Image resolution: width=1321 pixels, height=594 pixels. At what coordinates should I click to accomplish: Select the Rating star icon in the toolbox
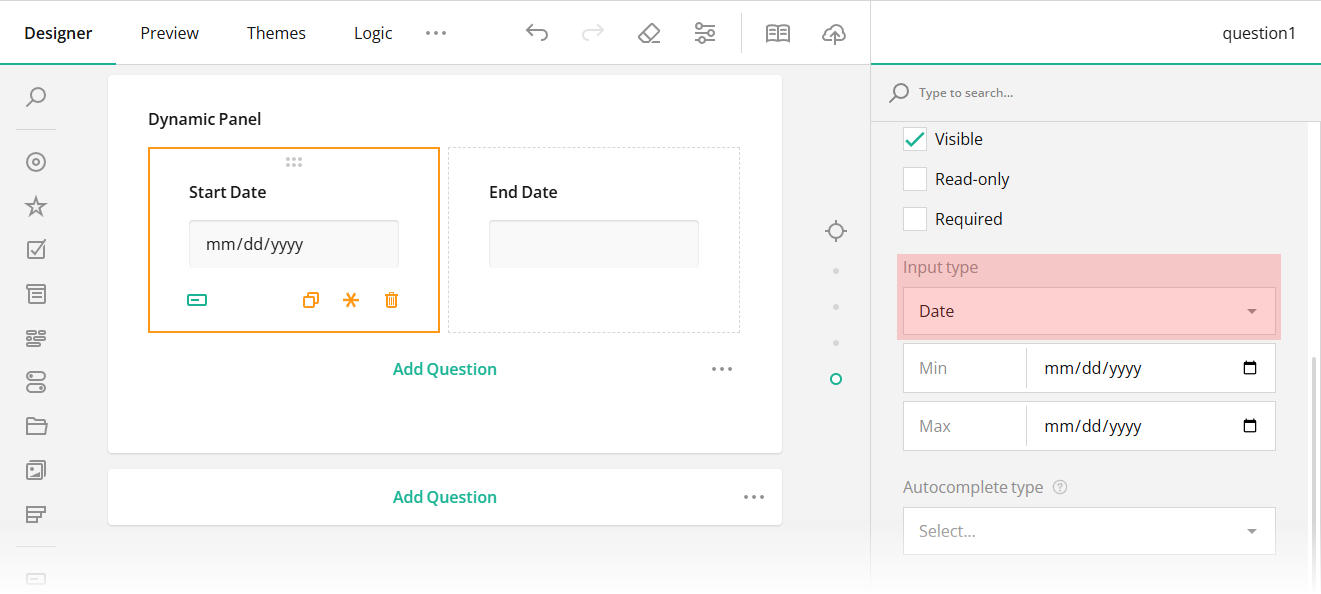35,205
